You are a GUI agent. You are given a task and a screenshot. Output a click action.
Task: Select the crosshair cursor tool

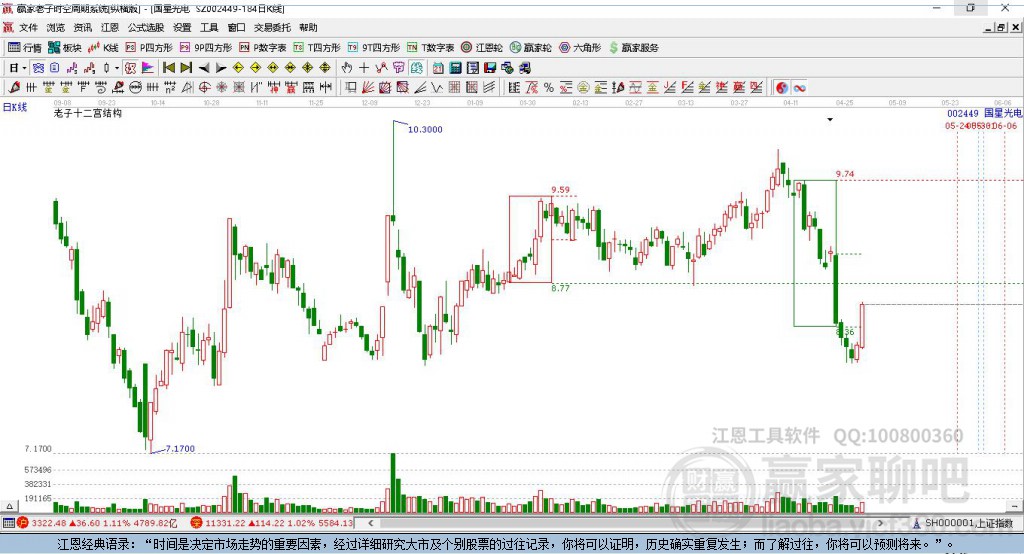point(364,67)
